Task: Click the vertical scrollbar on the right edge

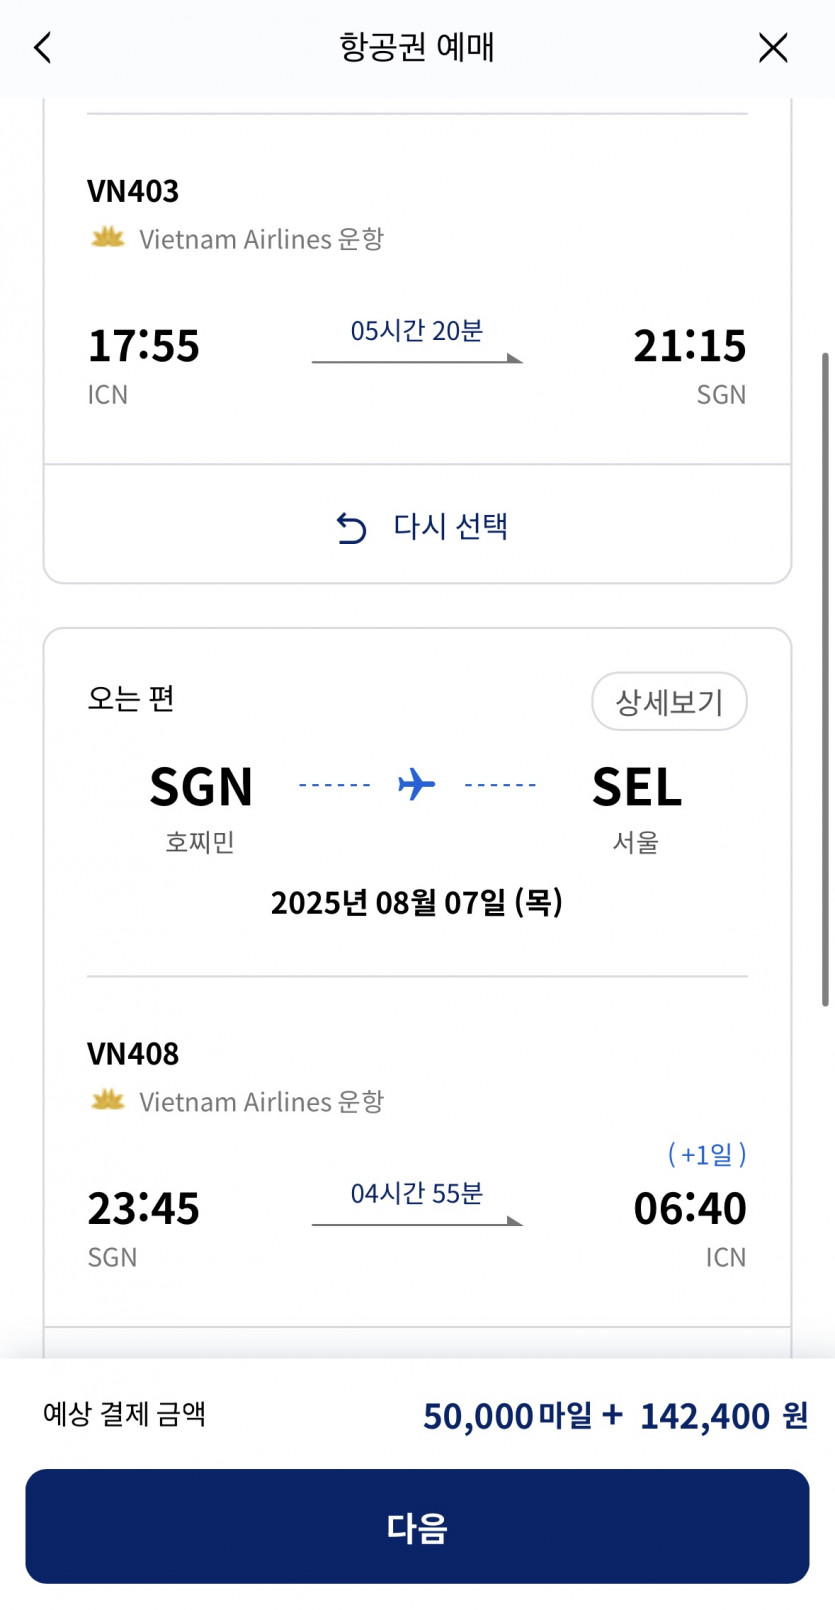Action: click(825, 678)
